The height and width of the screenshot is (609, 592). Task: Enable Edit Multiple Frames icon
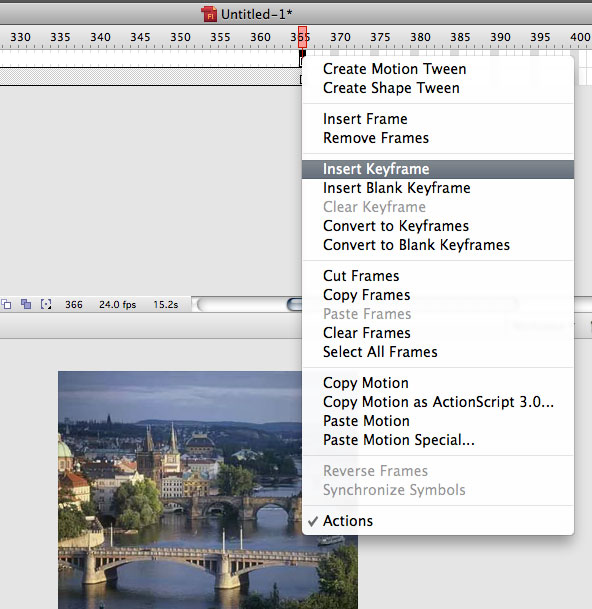click(26, 304)
